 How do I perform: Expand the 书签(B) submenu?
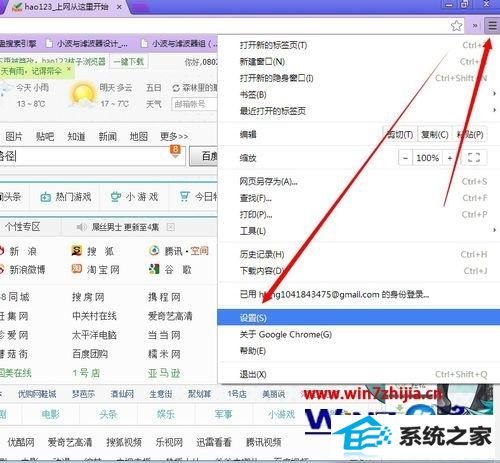[x=359, y=95]
